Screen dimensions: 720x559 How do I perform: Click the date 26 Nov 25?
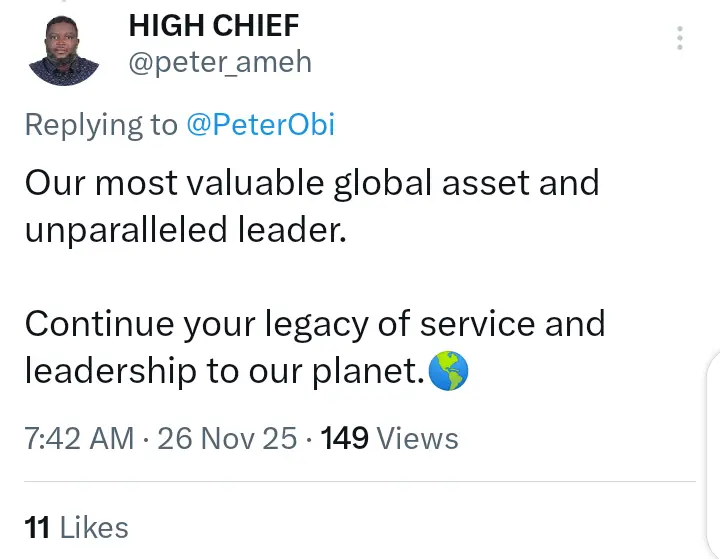pyautogui.click(x=227, y=439)
